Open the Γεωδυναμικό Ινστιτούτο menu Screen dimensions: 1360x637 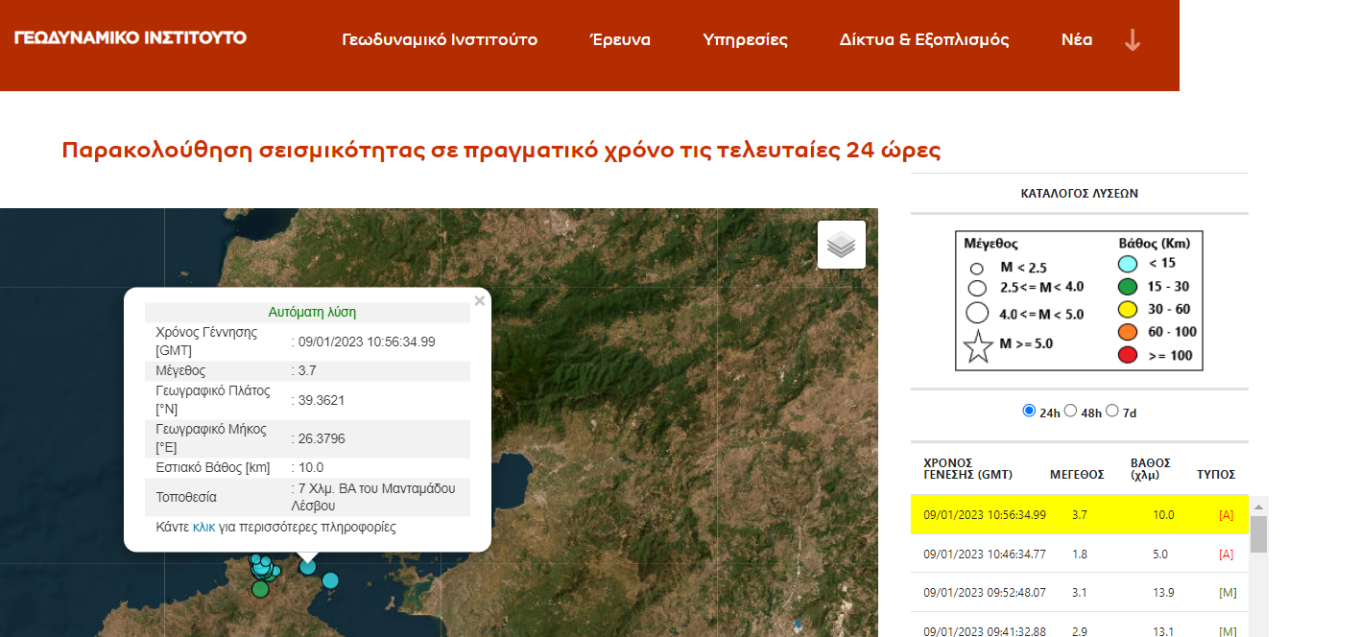(439, 40)
